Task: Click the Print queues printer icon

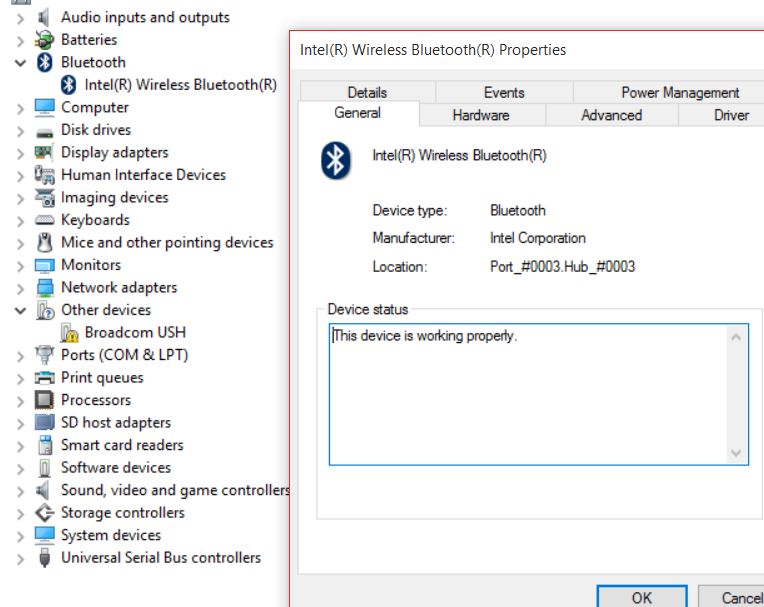Action: pyautogui.click(x=44, y=378)
